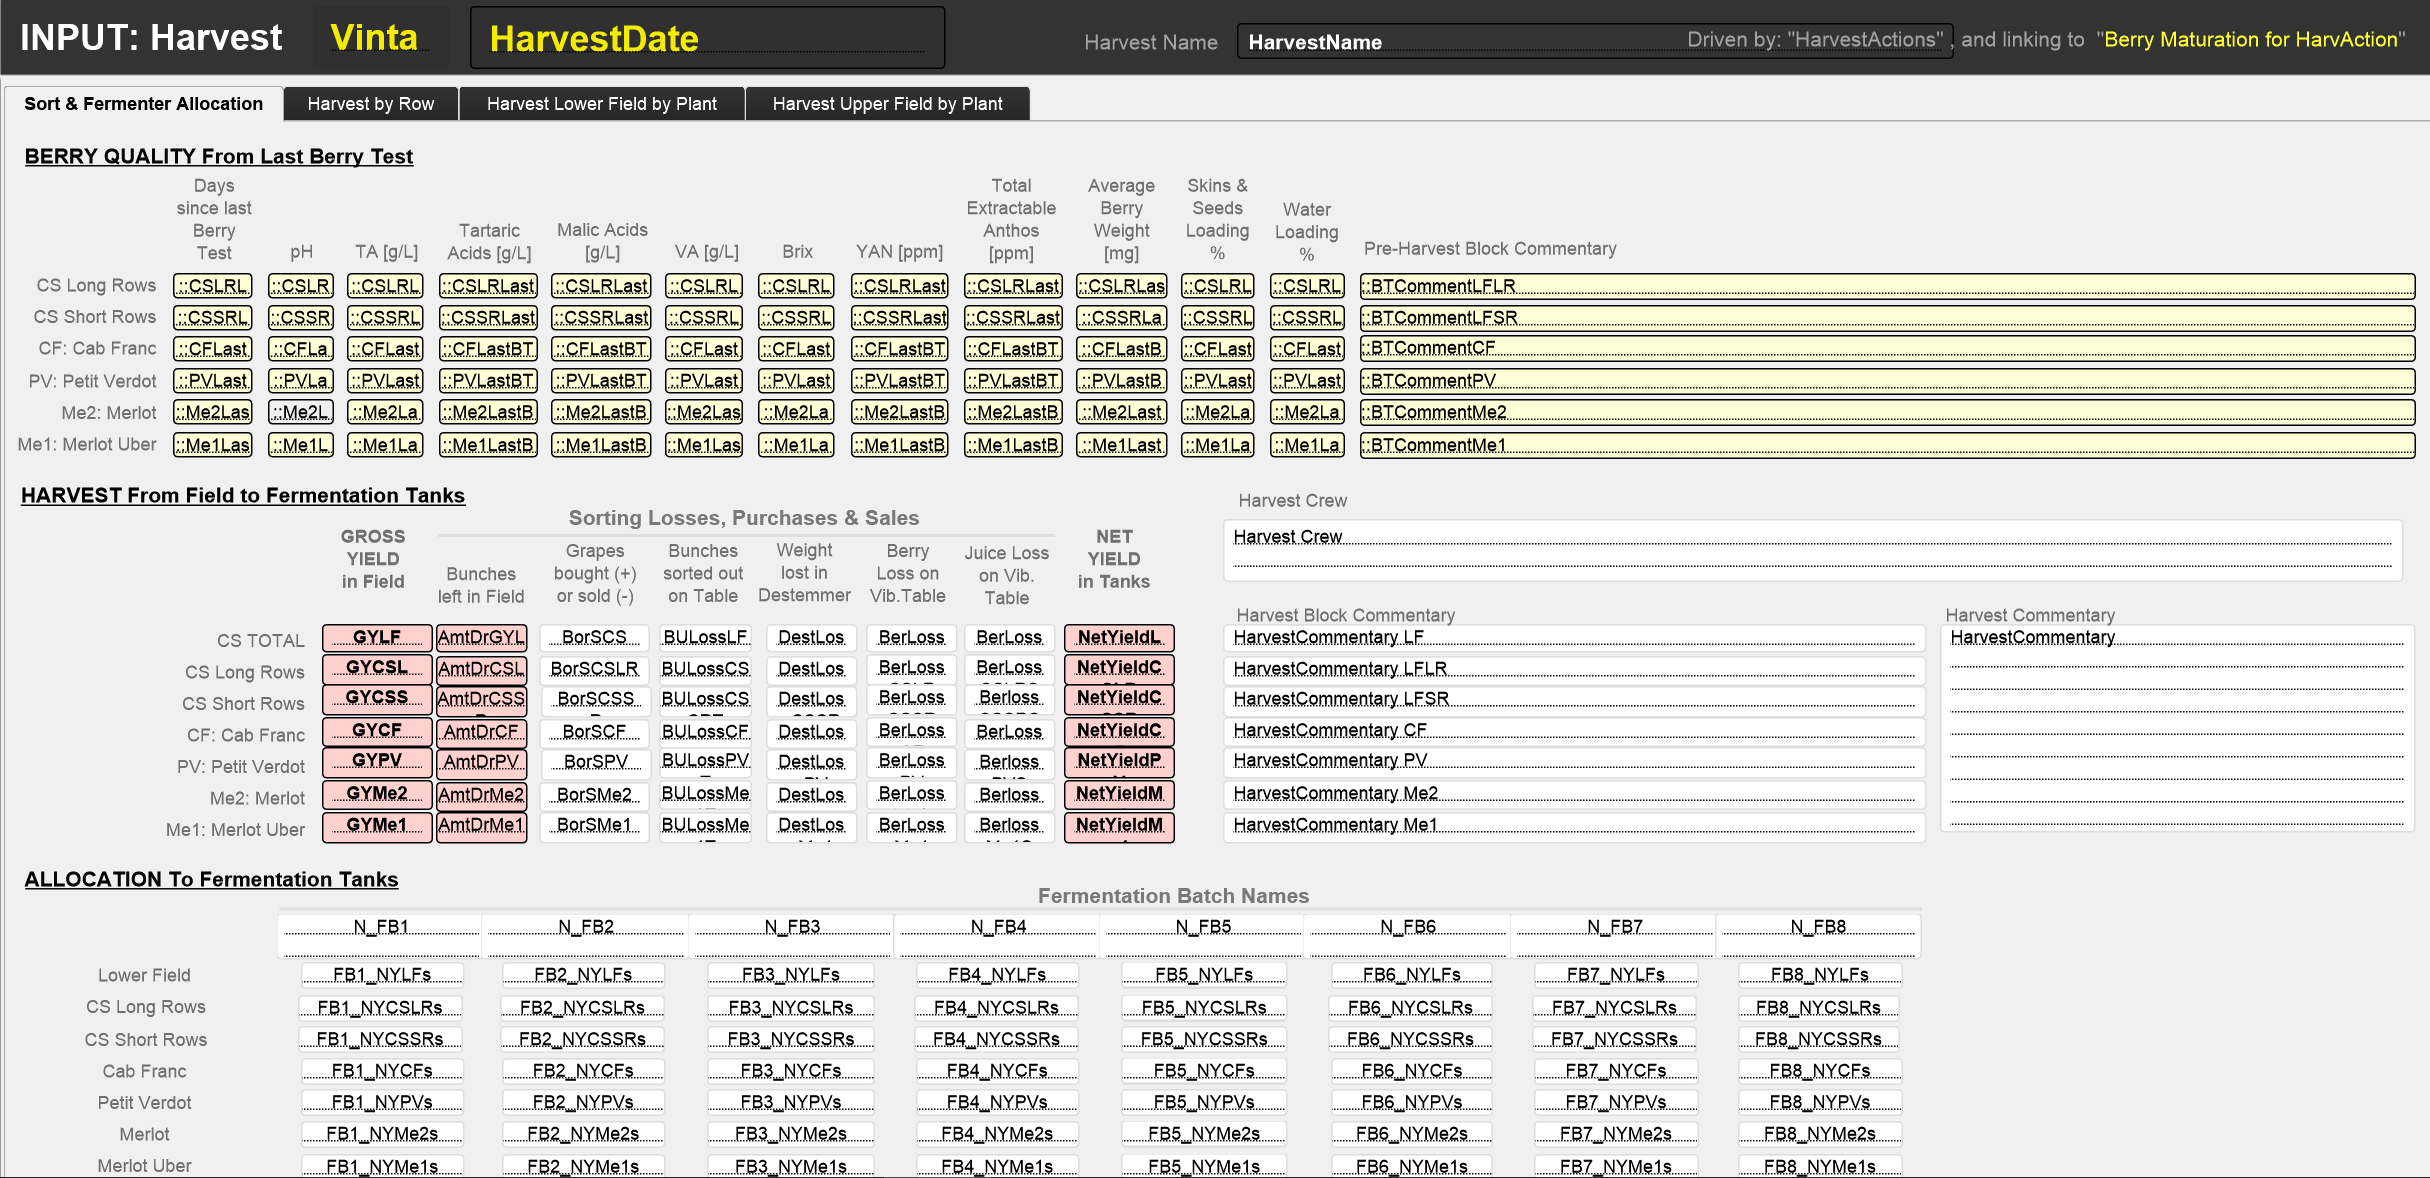
Task: Click the FB8_NYPVs allocation field
Action: tap(1819, 1103)
